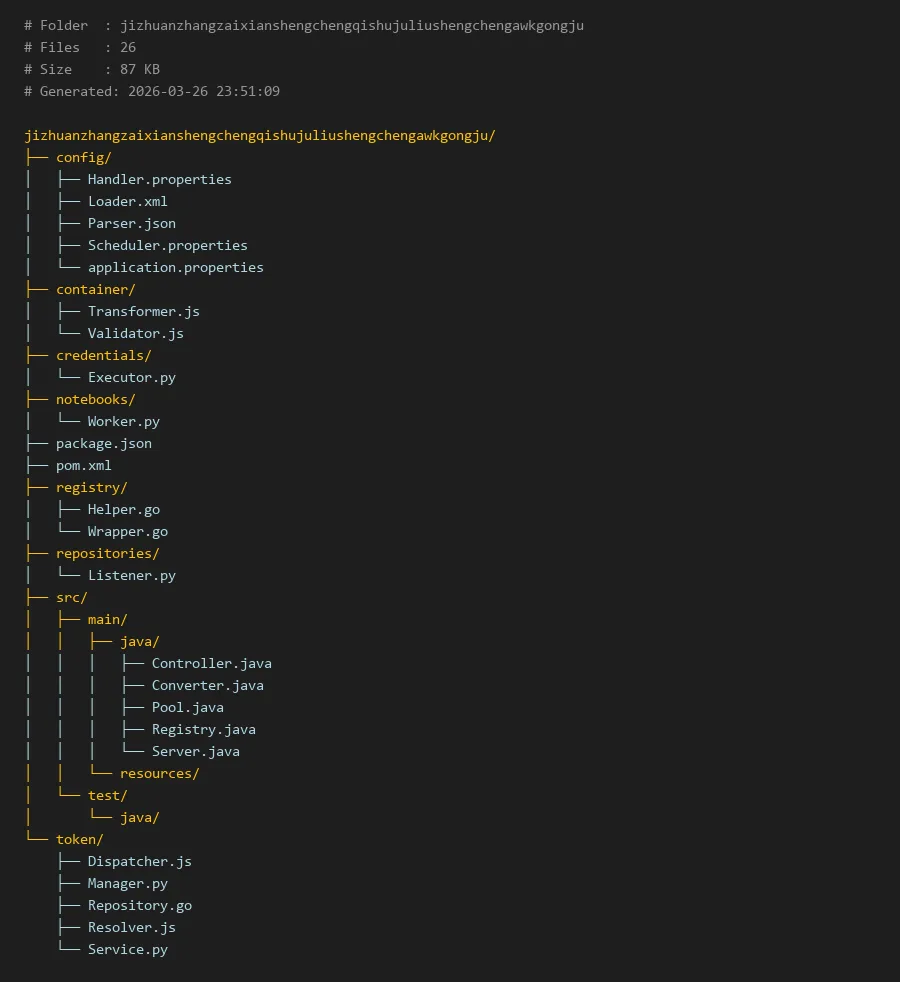Expand the config/ folder

pyautogui.click(x=83, y=157)
